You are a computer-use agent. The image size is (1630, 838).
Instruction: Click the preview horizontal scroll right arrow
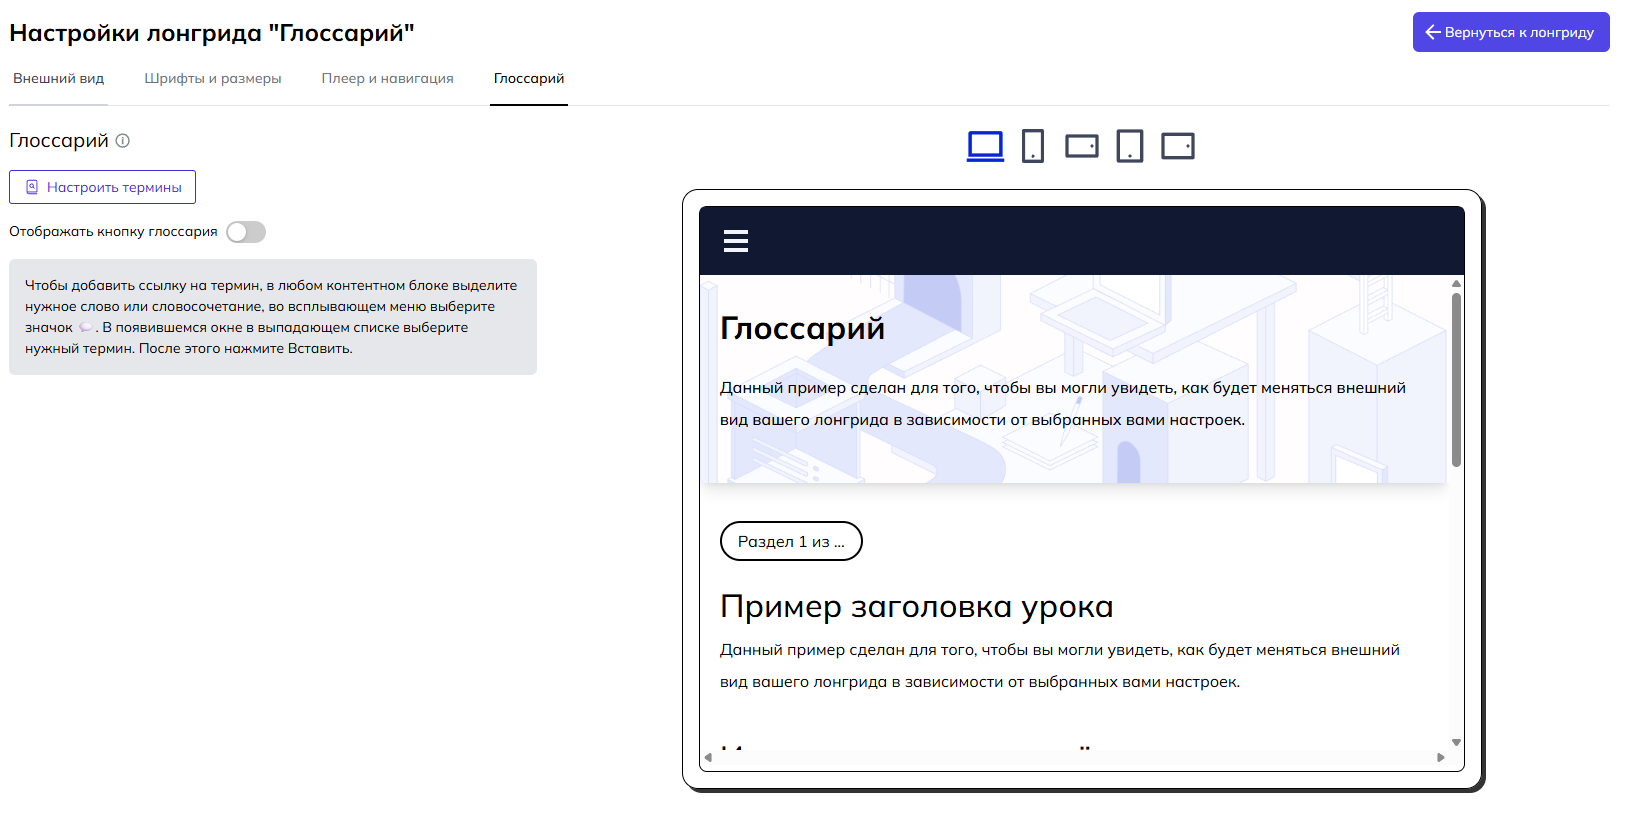[1441, 757]
